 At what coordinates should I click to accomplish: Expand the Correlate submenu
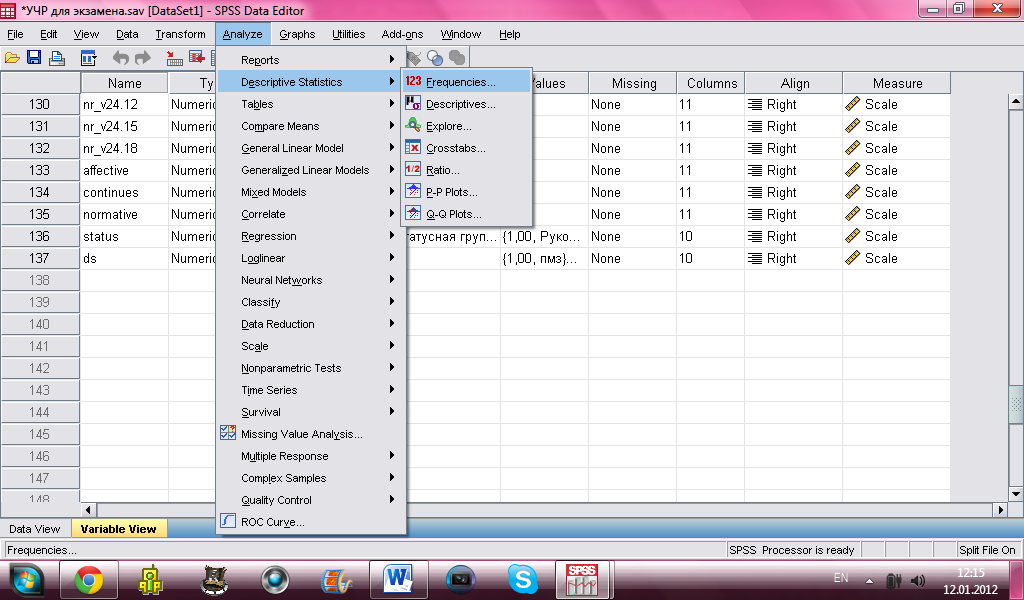click(311, 214)
